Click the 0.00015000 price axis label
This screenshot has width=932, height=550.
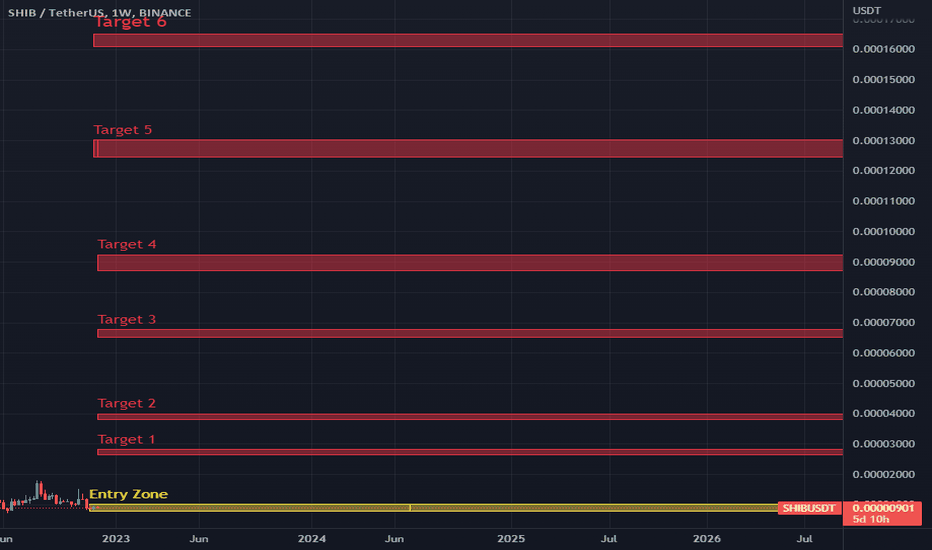(883, 80)
